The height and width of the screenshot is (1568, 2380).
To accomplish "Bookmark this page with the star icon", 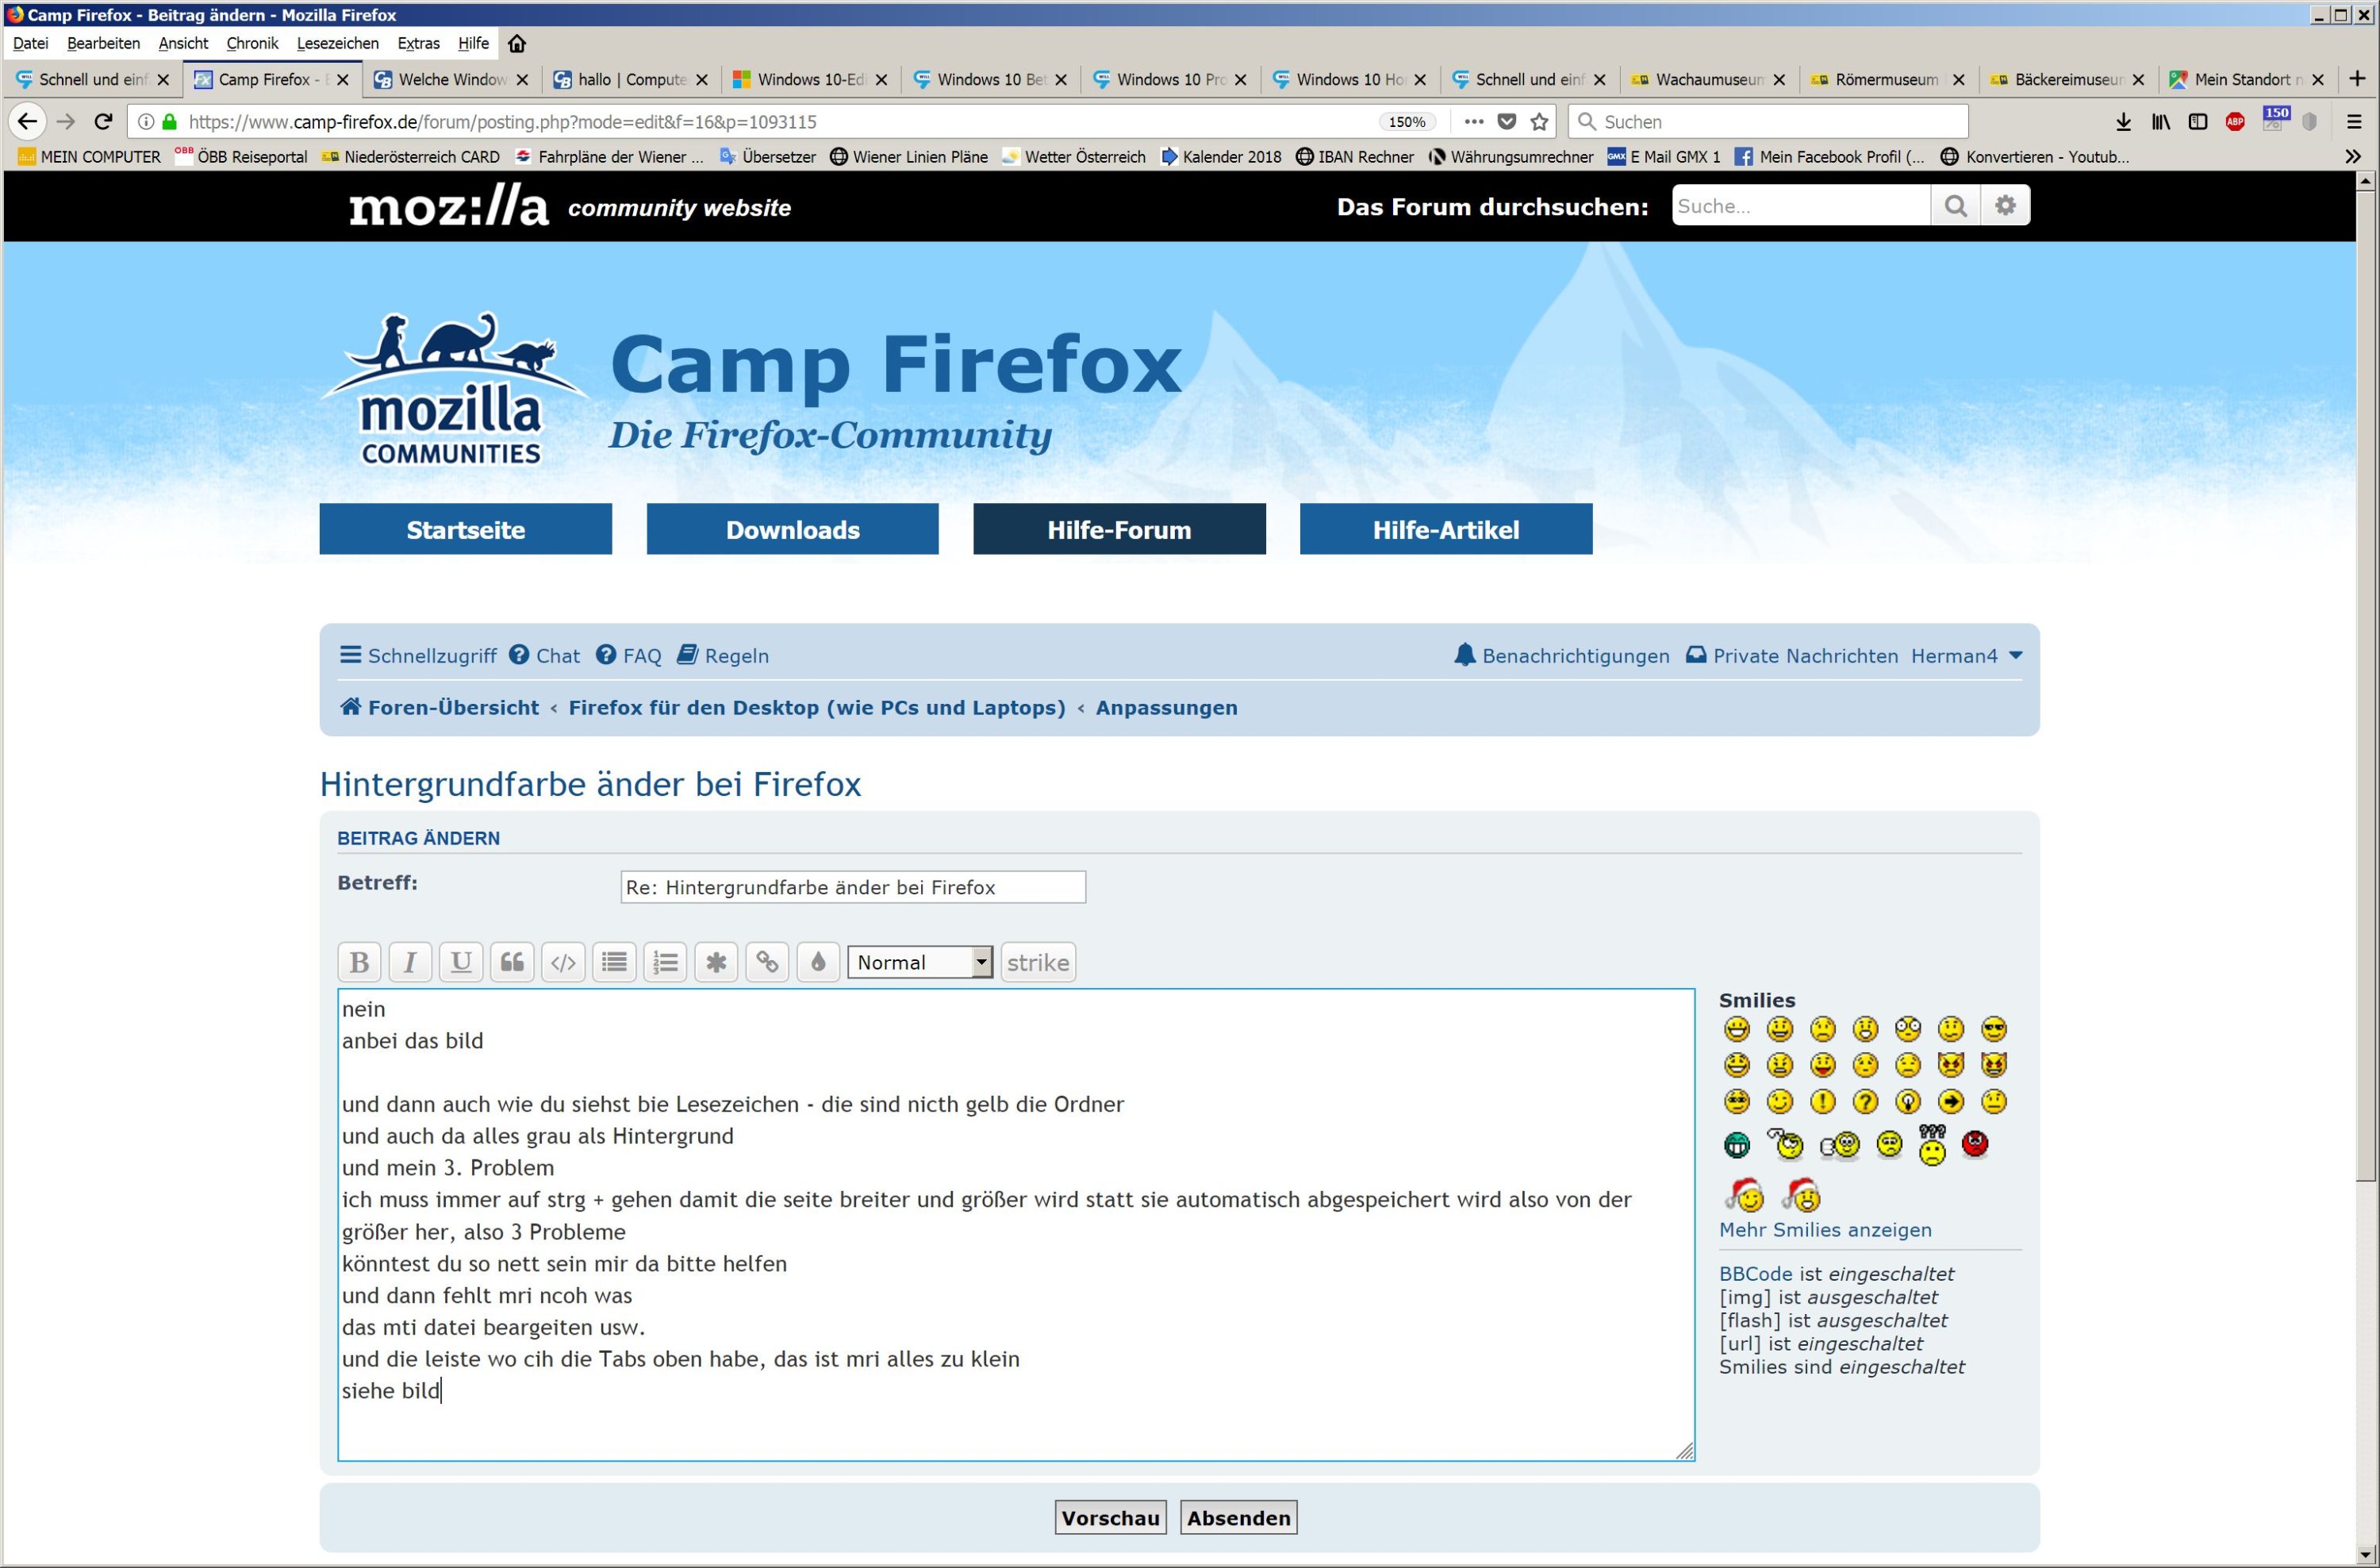I will pos(1539,122).
